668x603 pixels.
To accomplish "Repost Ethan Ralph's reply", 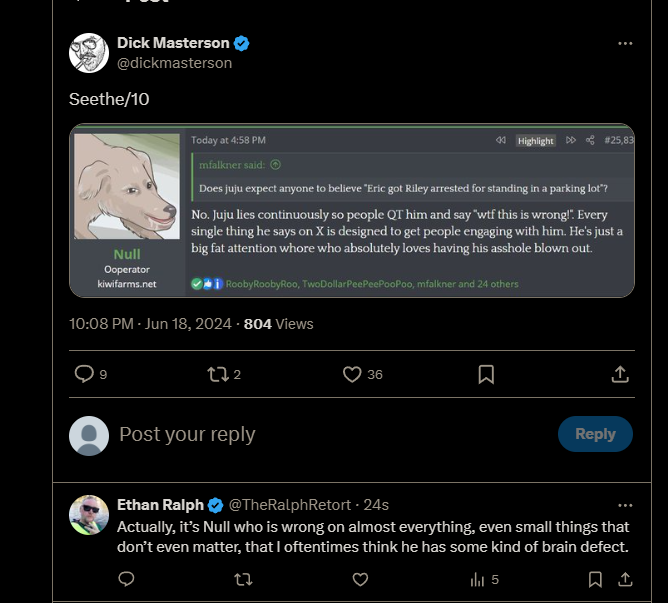I will pyautogui.click(x=242, y=579).
